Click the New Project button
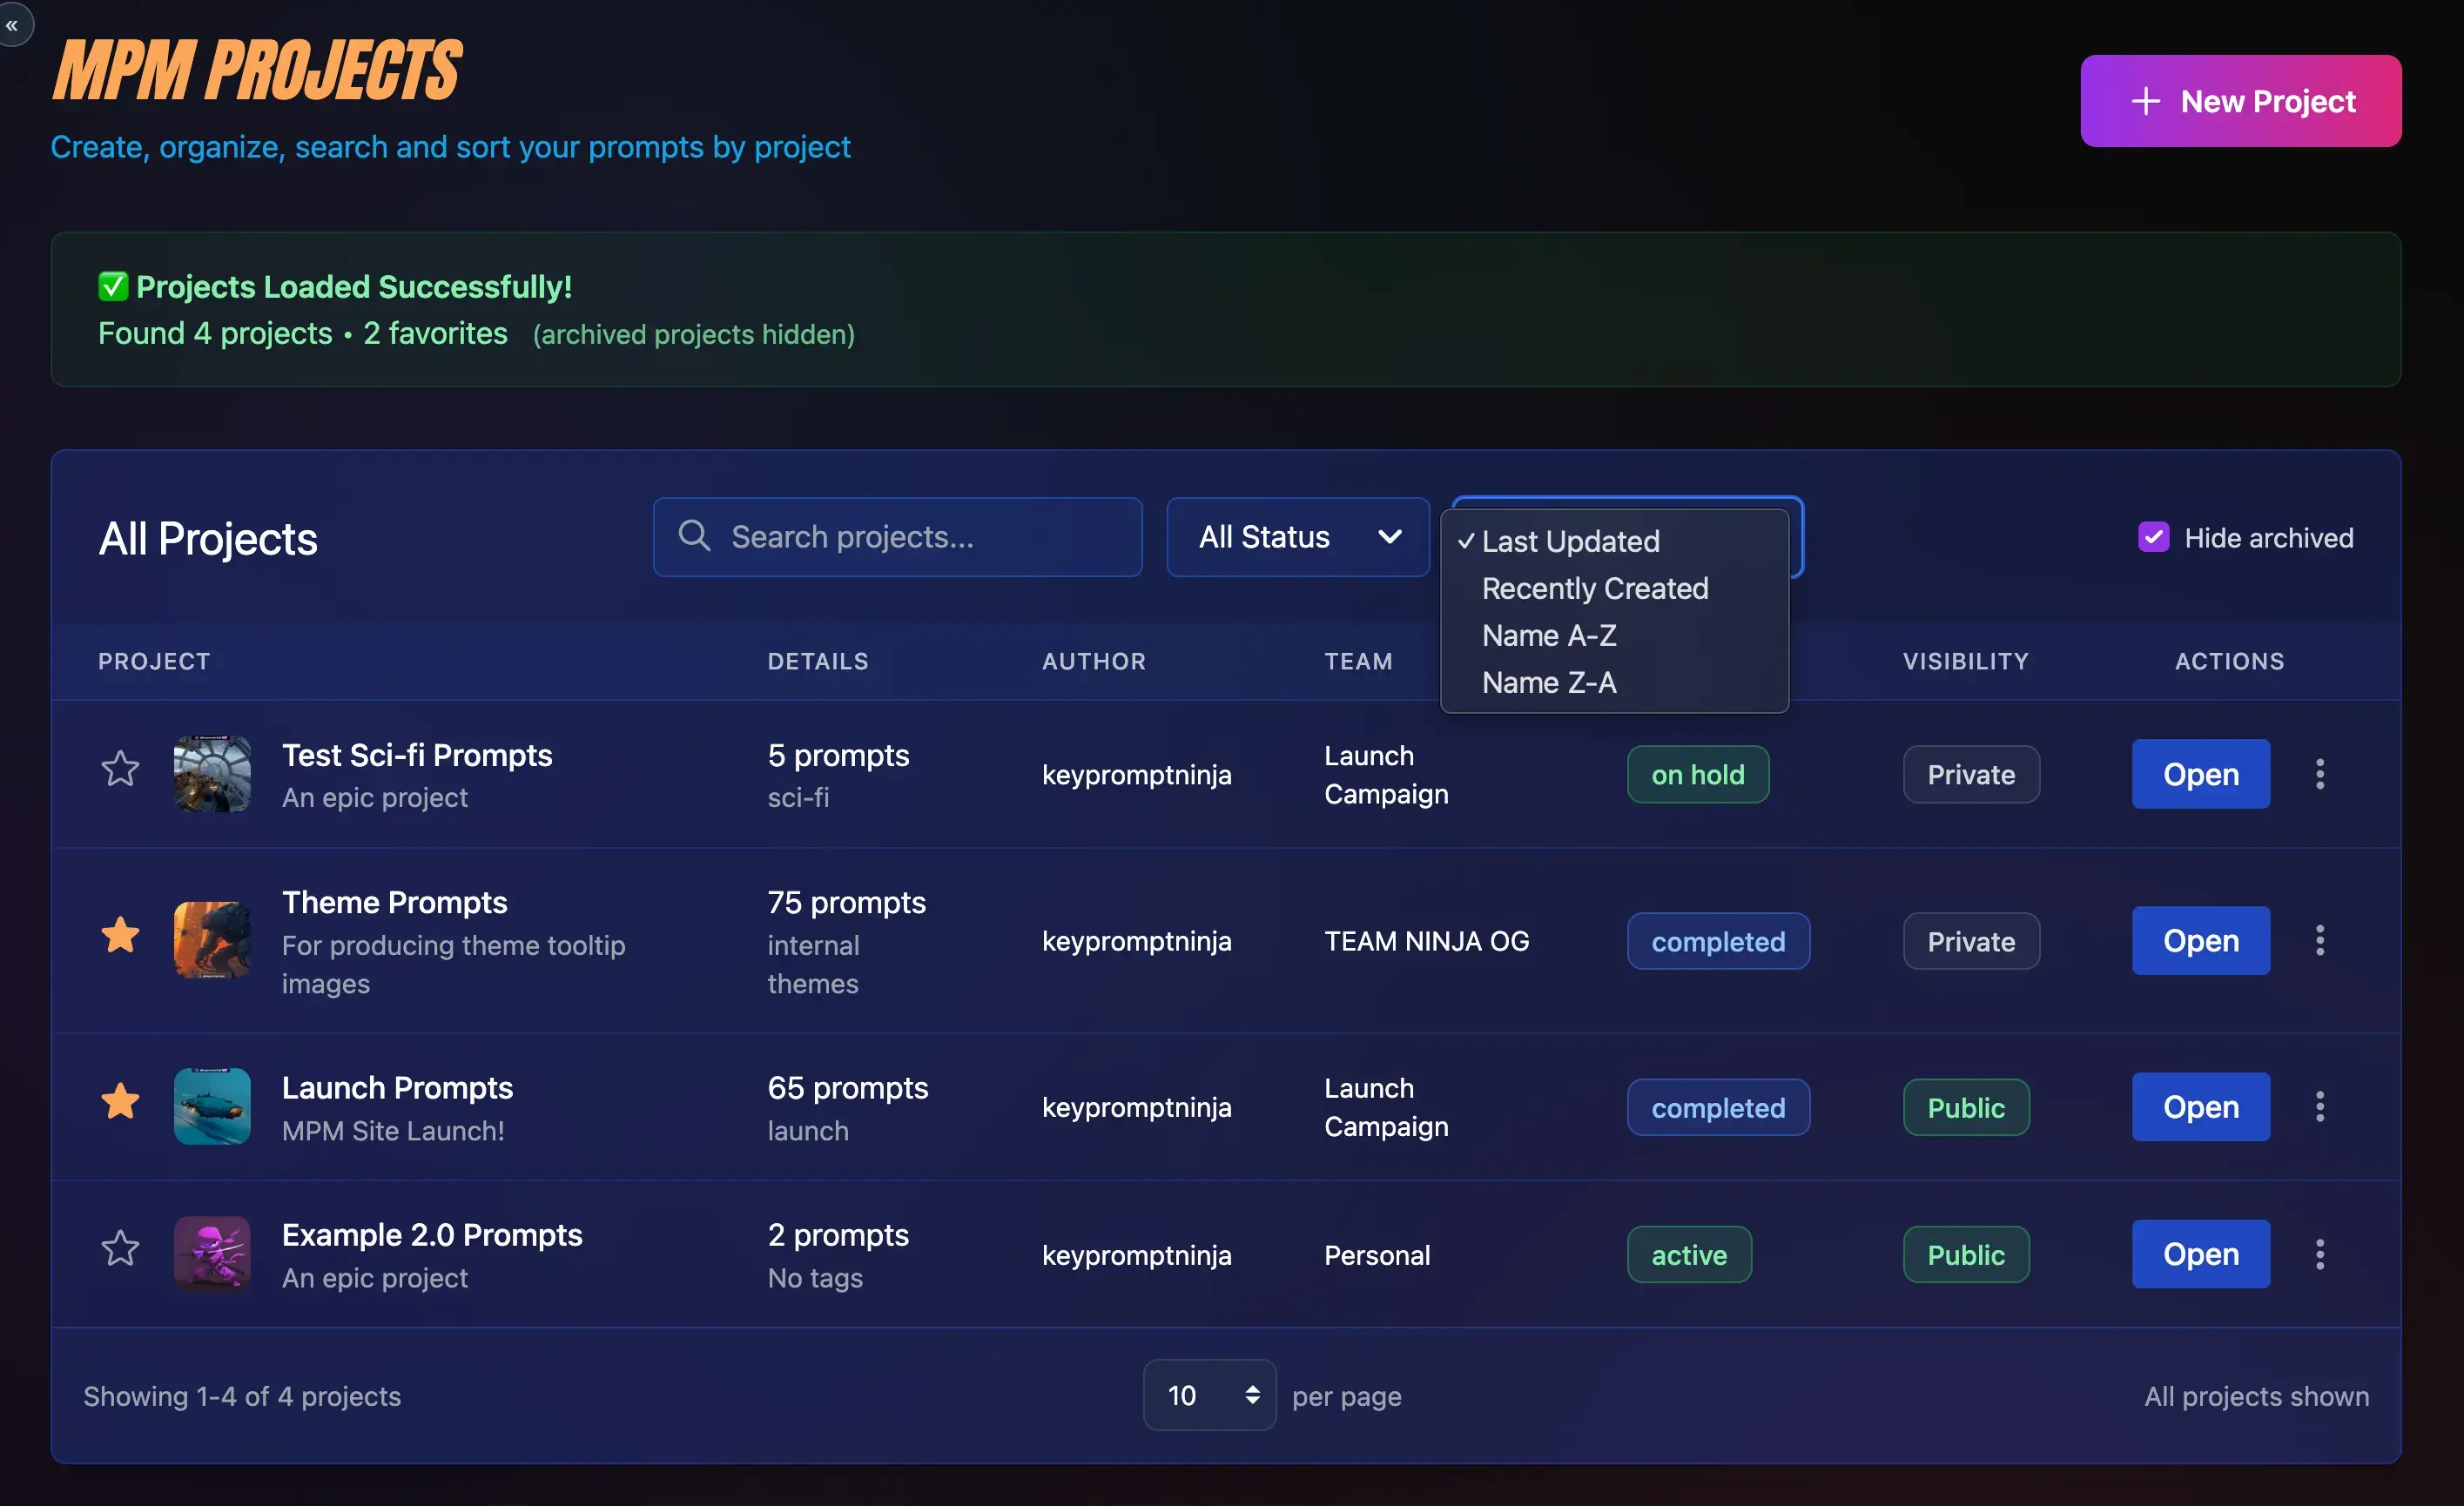The width and height of the screenshot is (2464, 1506). tap(2240, 100)
